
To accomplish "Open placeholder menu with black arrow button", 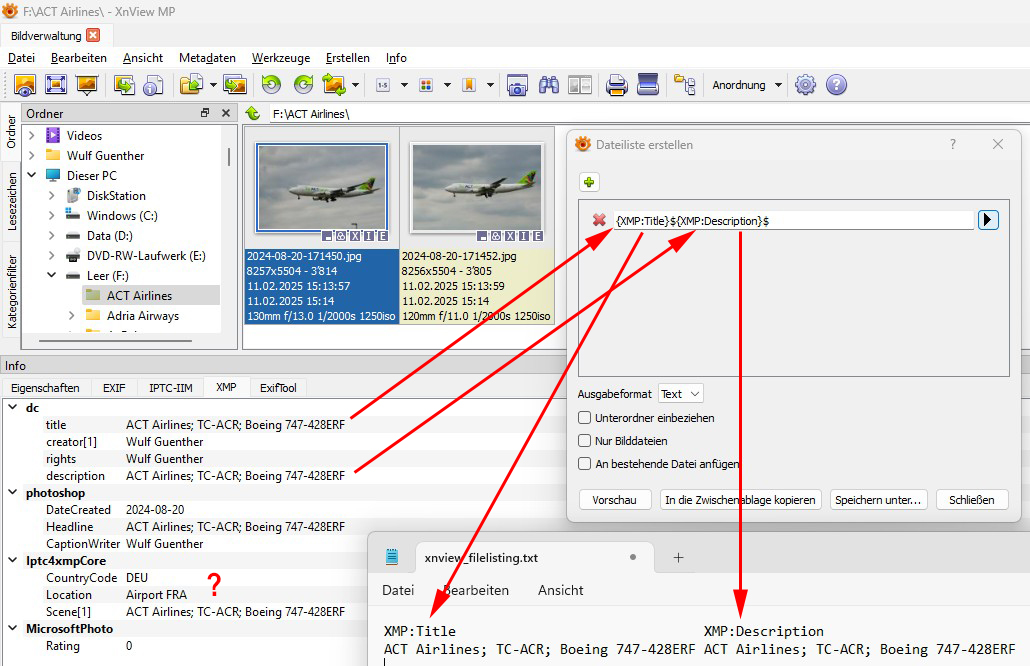I will (x=988, y=220).
